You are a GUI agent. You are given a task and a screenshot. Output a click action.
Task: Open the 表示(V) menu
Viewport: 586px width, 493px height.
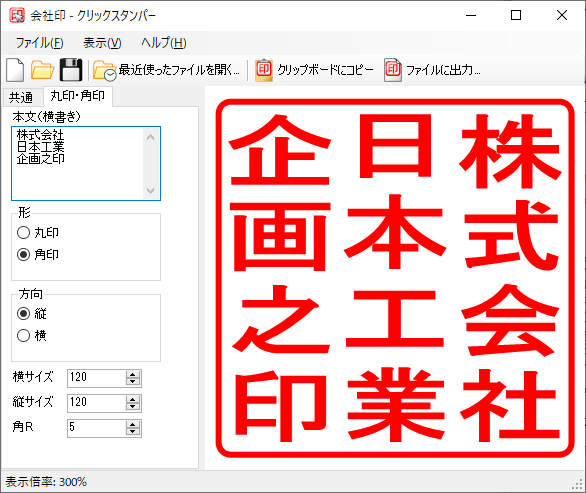[x=102, y=43]
